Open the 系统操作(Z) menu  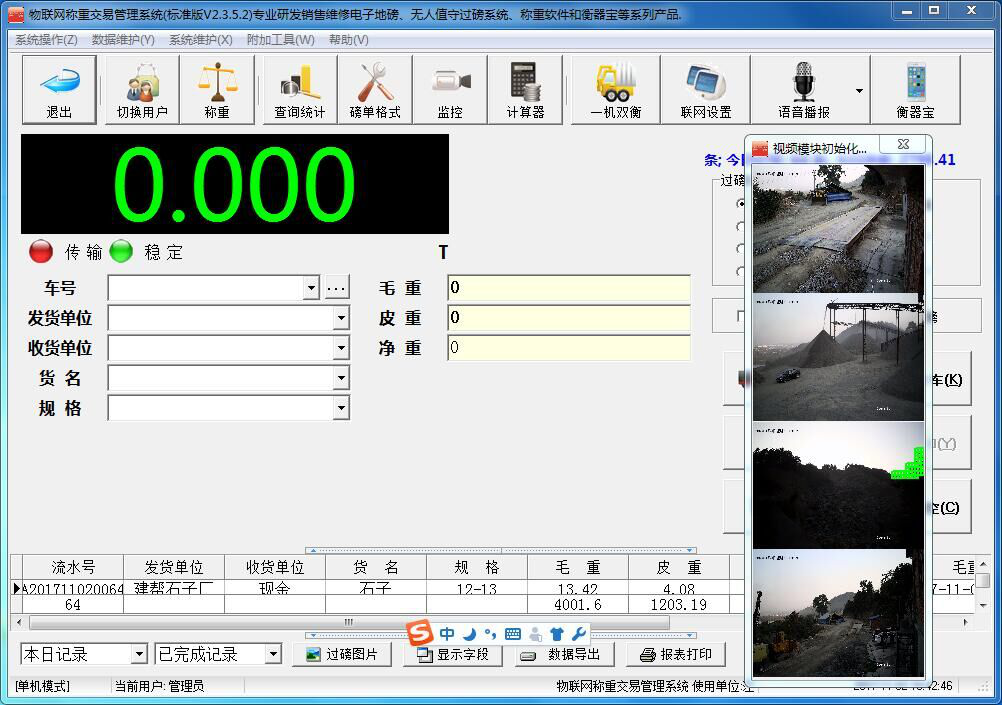[46, 40]
